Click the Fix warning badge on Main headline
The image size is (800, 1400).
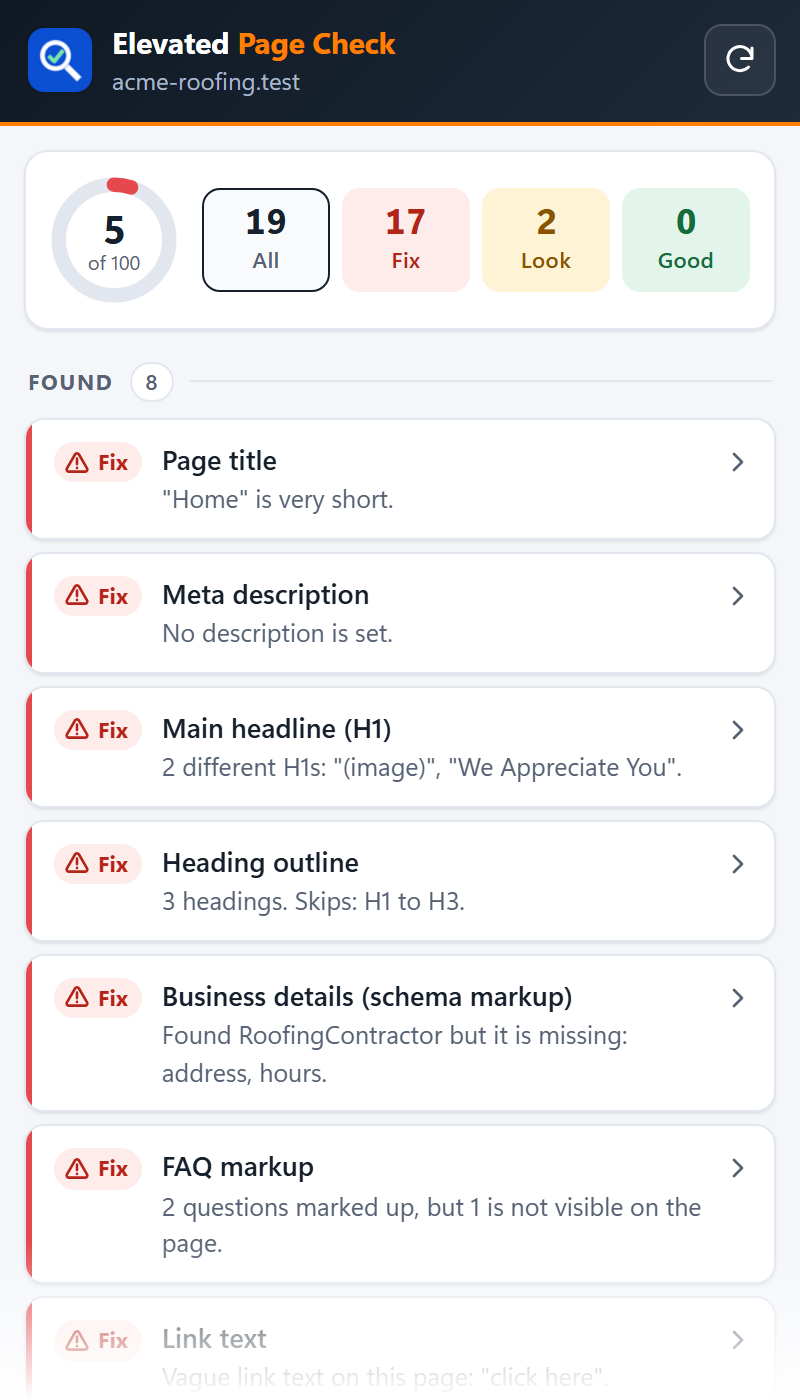click(98, 731)
